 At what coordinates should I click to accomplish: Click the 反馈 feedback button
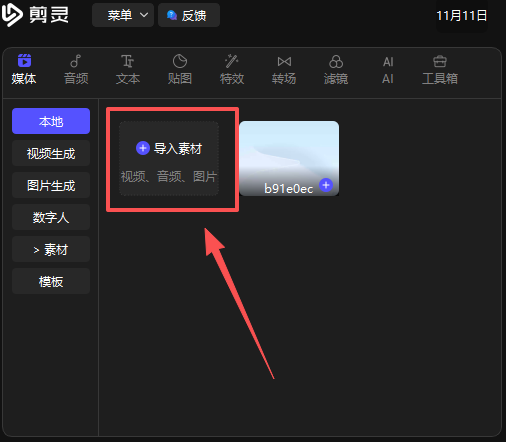[189, 15]
